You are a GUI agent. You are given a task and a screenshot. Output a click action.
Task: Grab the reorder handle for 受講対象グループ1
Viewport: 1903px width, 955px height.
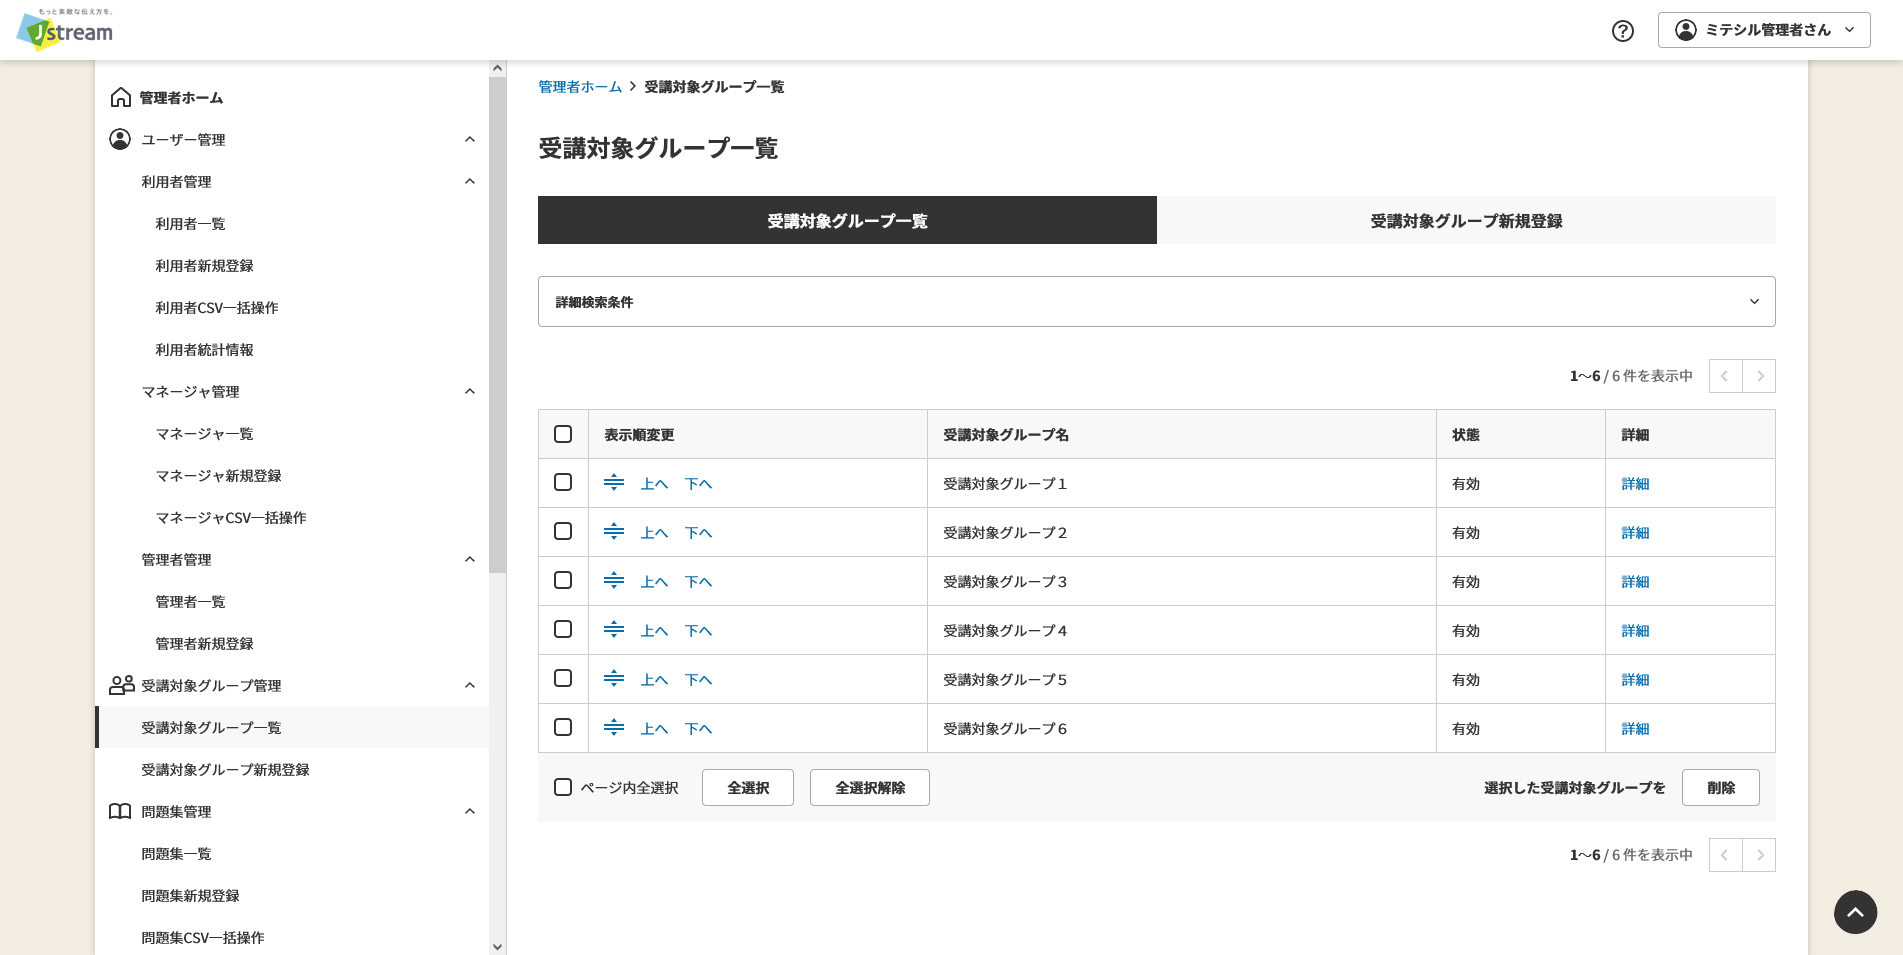[x=614, y=483]
